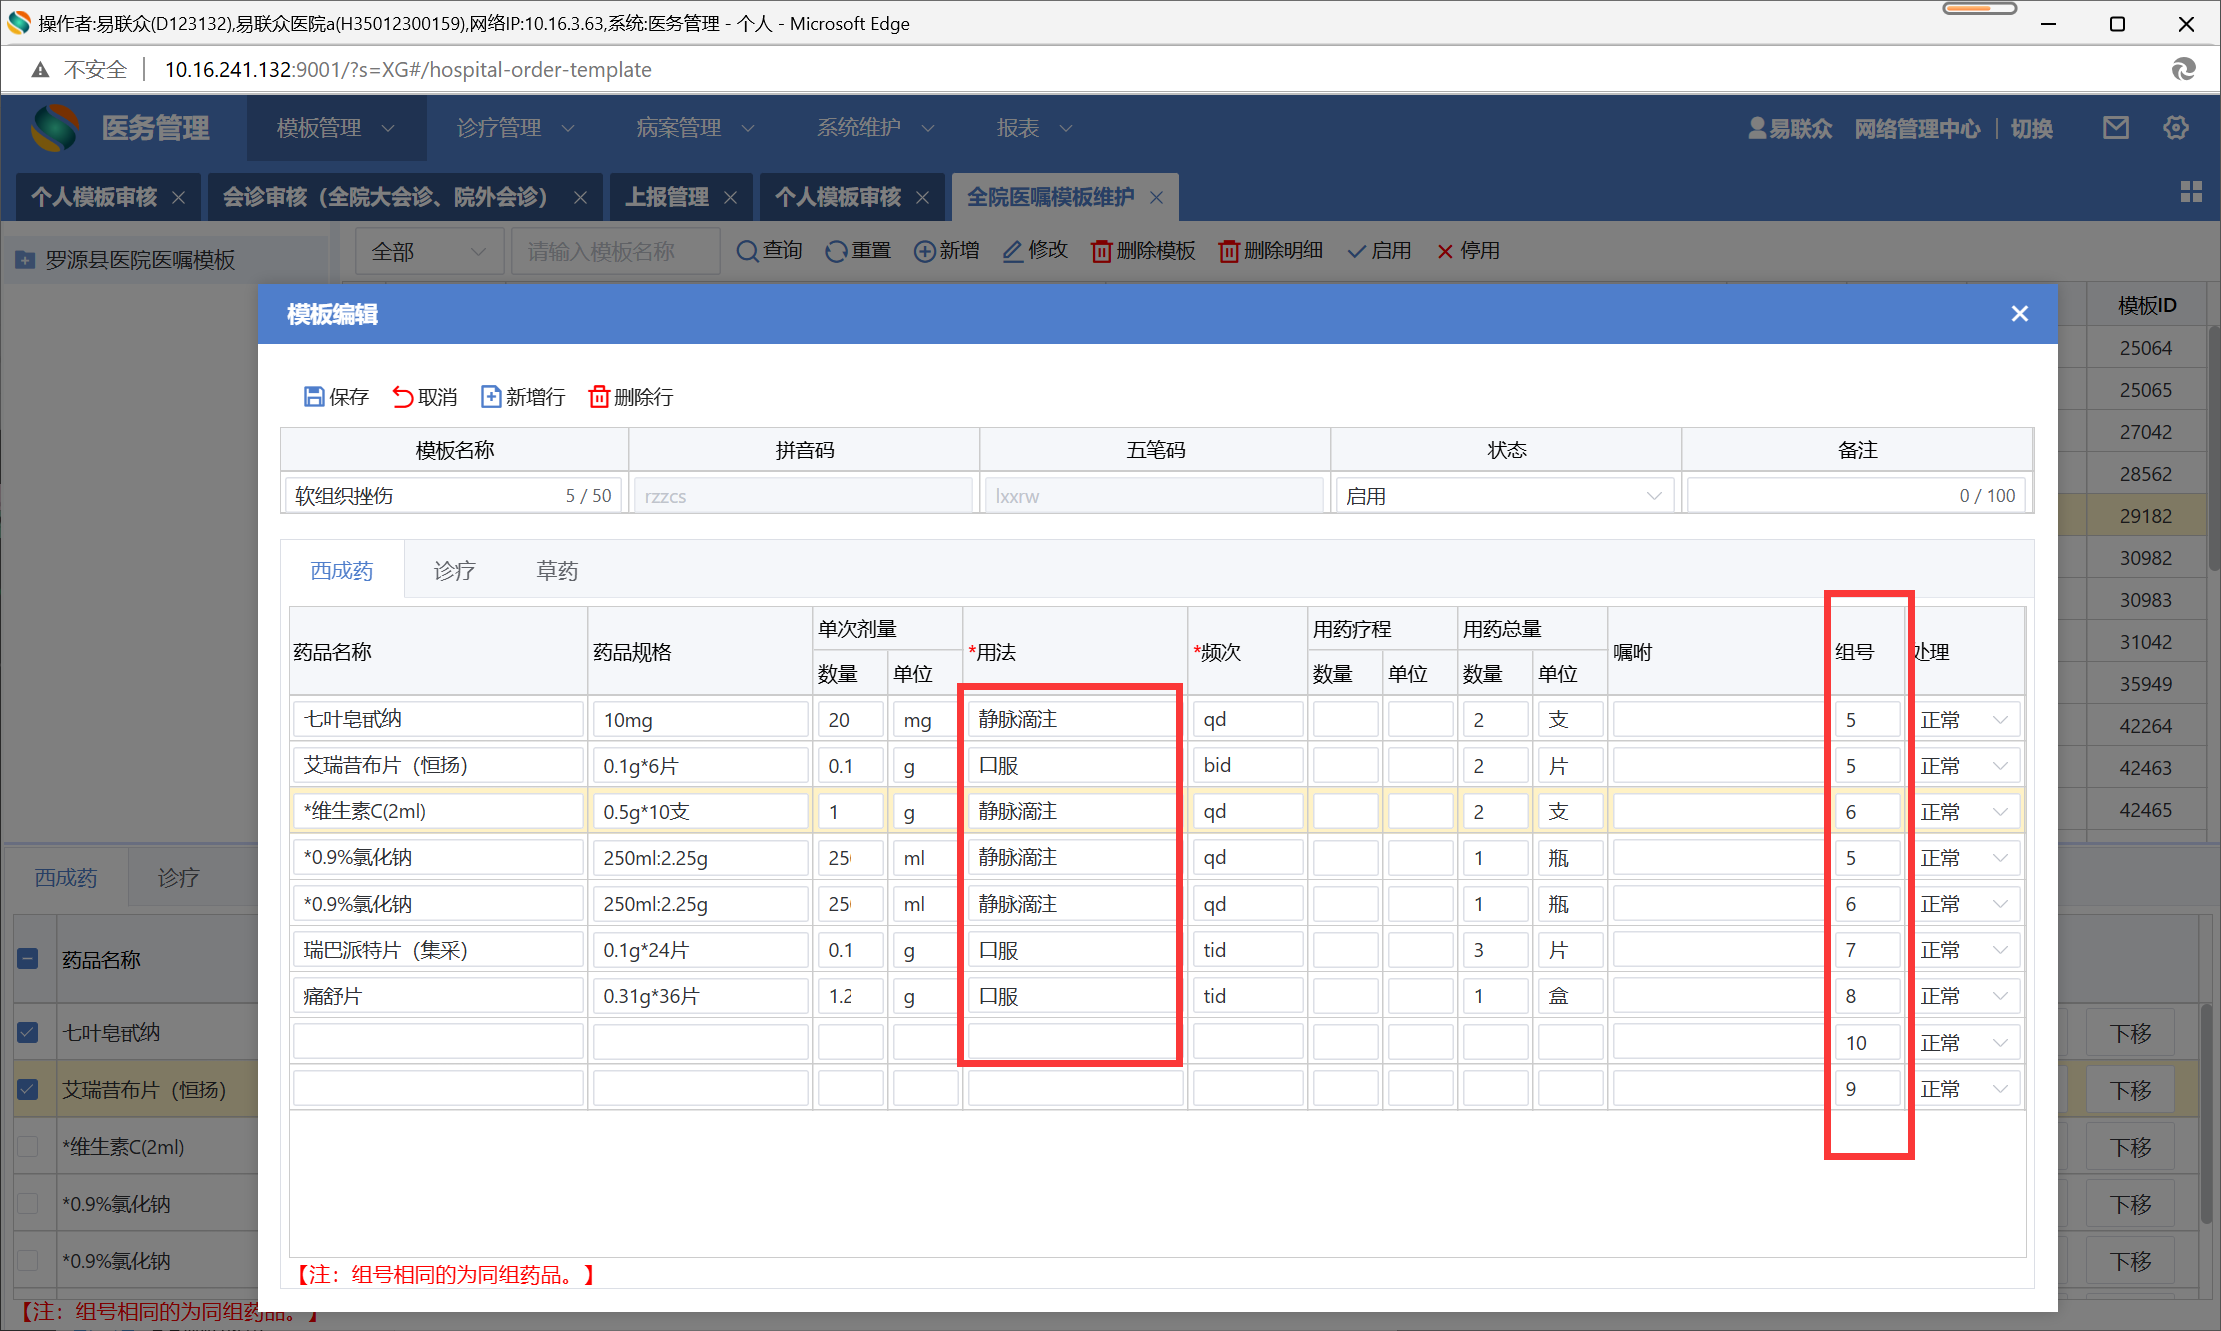Open the mail envelope icon in header
The image size is (2221, 1331).
coord(2115,128)
